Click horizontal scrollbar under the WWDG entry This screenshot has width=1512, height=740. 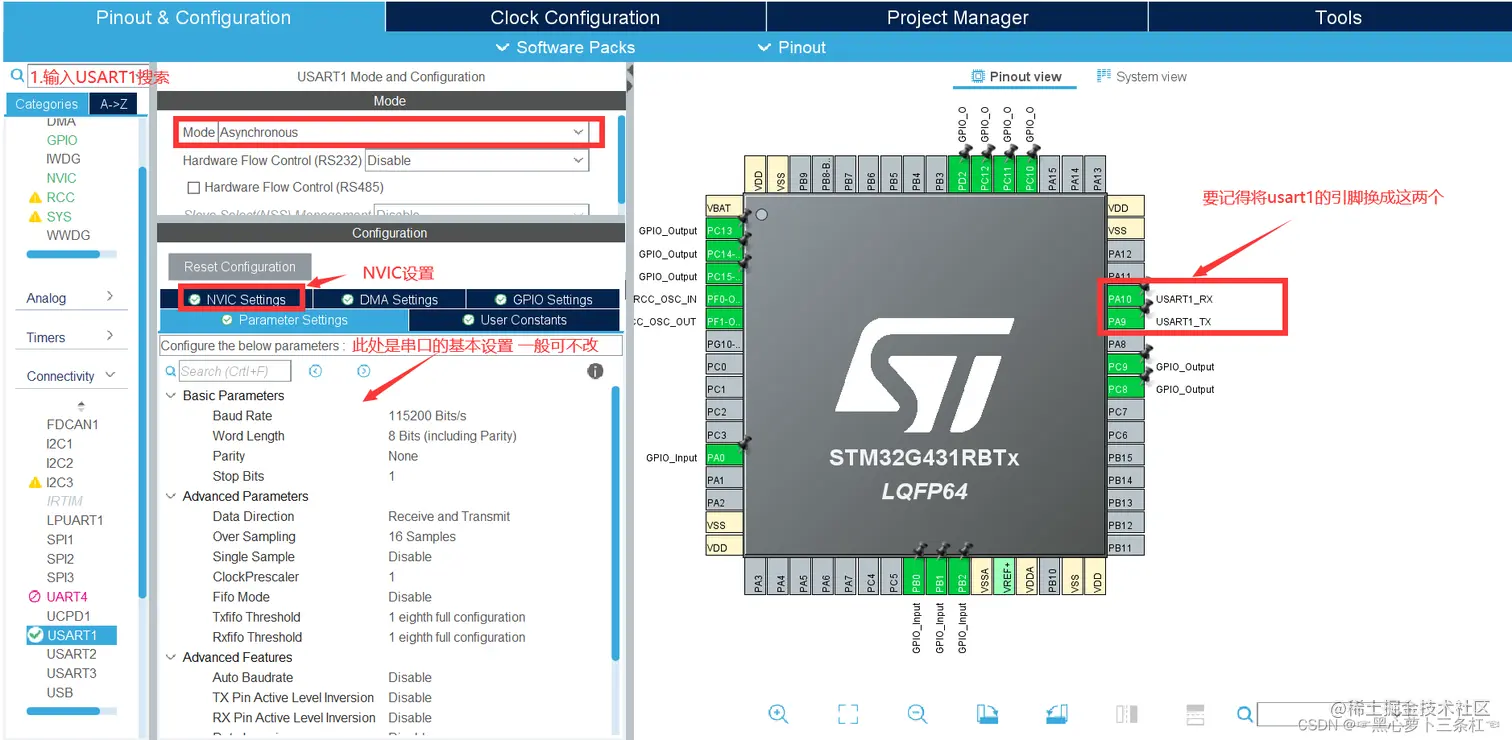63,254
